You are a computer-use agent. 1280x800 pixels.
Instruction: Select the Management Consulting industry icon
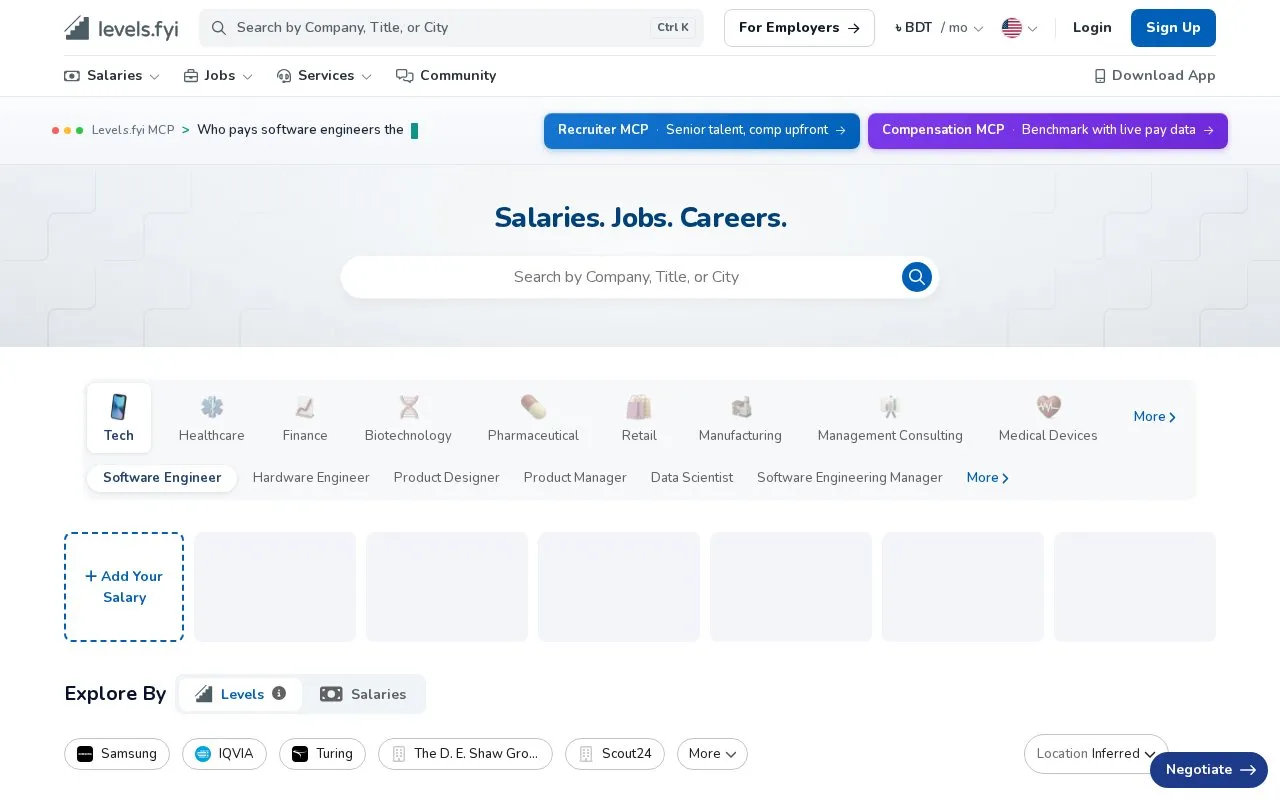pyautogui.click(x=890, y=418)
